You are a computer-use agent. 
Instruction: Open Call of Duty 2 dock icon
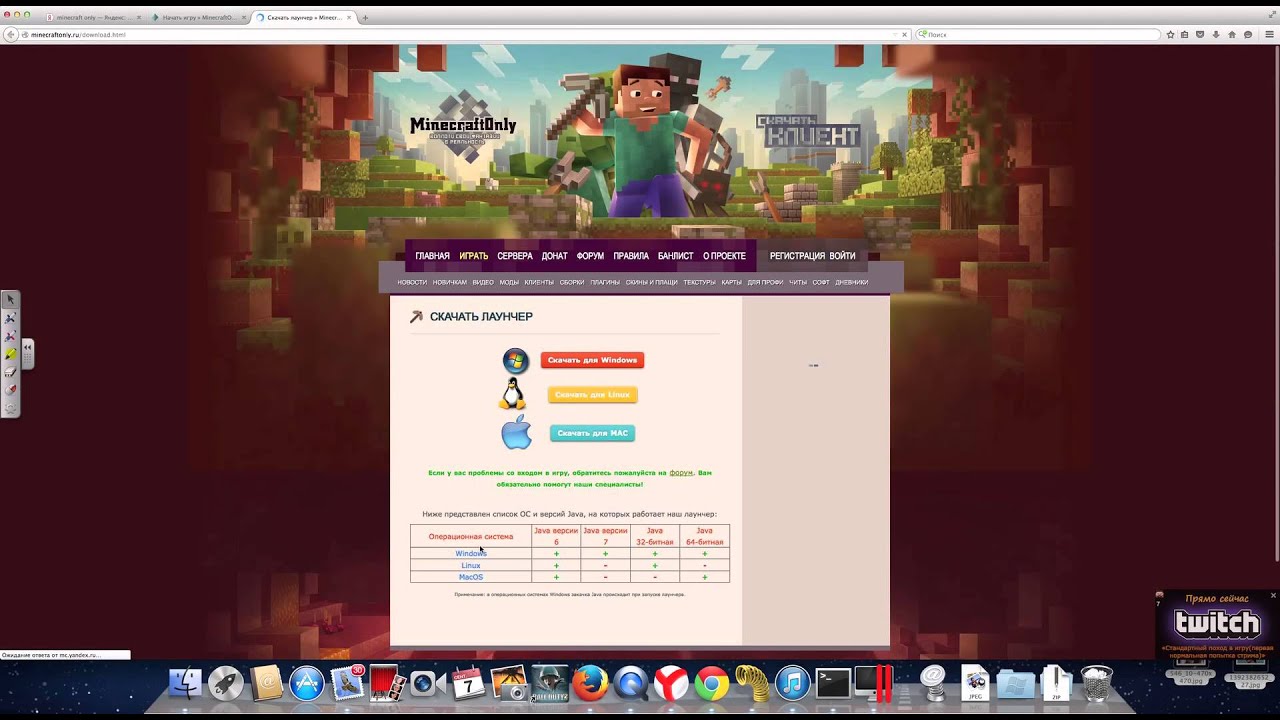pyautogui.click(x=550, y=684)
